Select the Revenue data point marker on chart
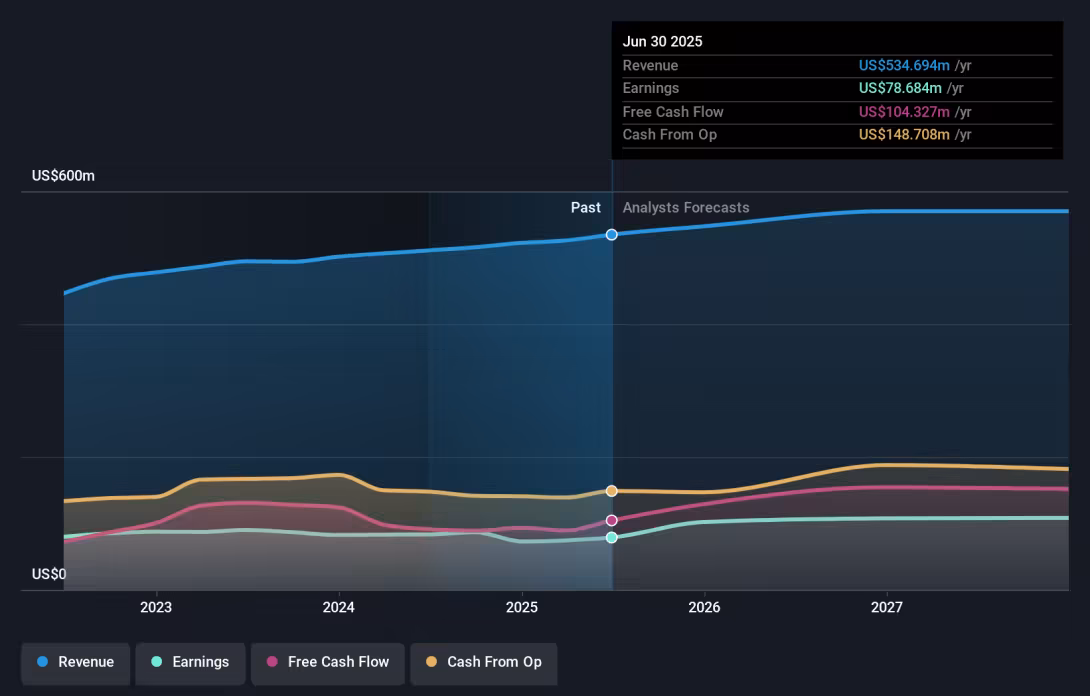This screenshot has height=696, width=1090. pos(612,235)
